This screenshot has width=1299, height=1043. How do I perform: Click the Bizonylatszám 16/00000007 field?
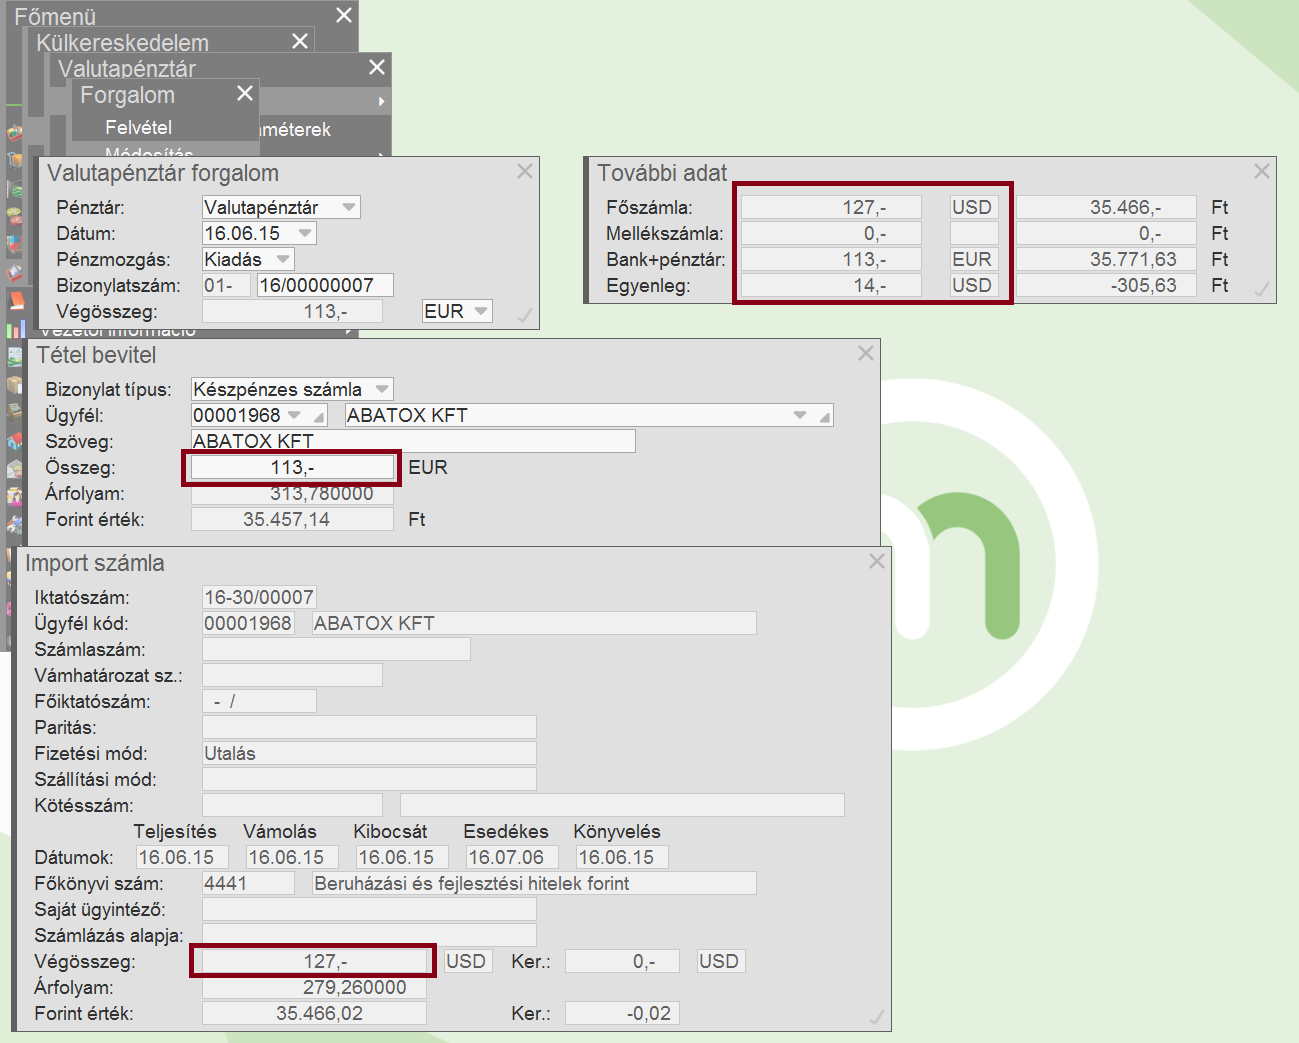pyautogui.click(x=324, y=285)
